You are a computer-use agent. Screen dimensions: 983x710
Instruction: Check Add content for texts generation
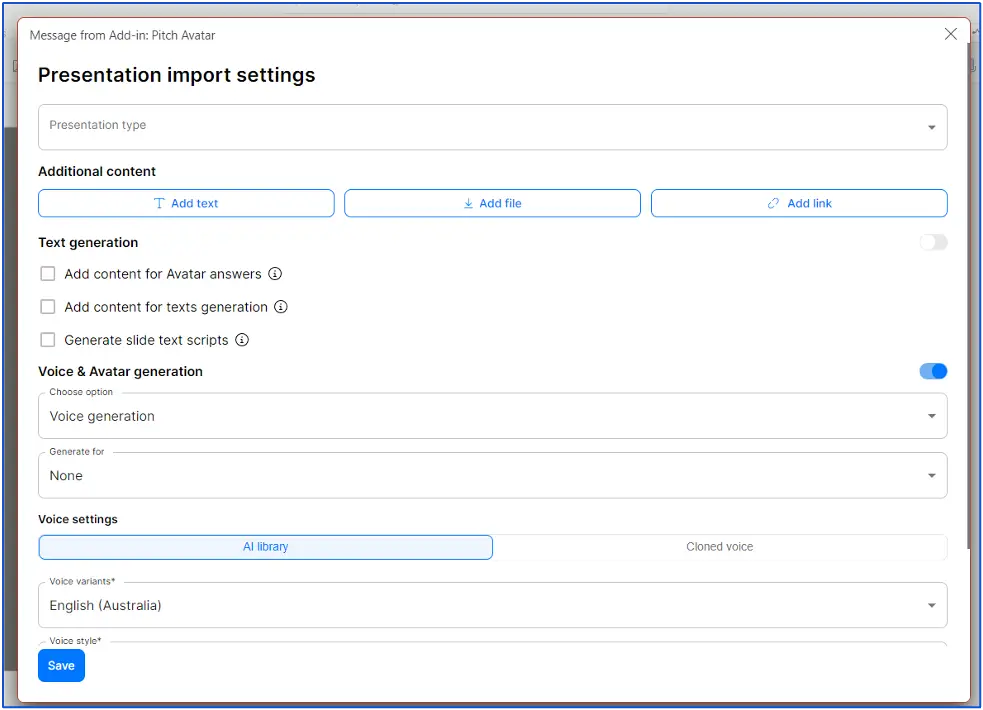click(x=48, y=307)
